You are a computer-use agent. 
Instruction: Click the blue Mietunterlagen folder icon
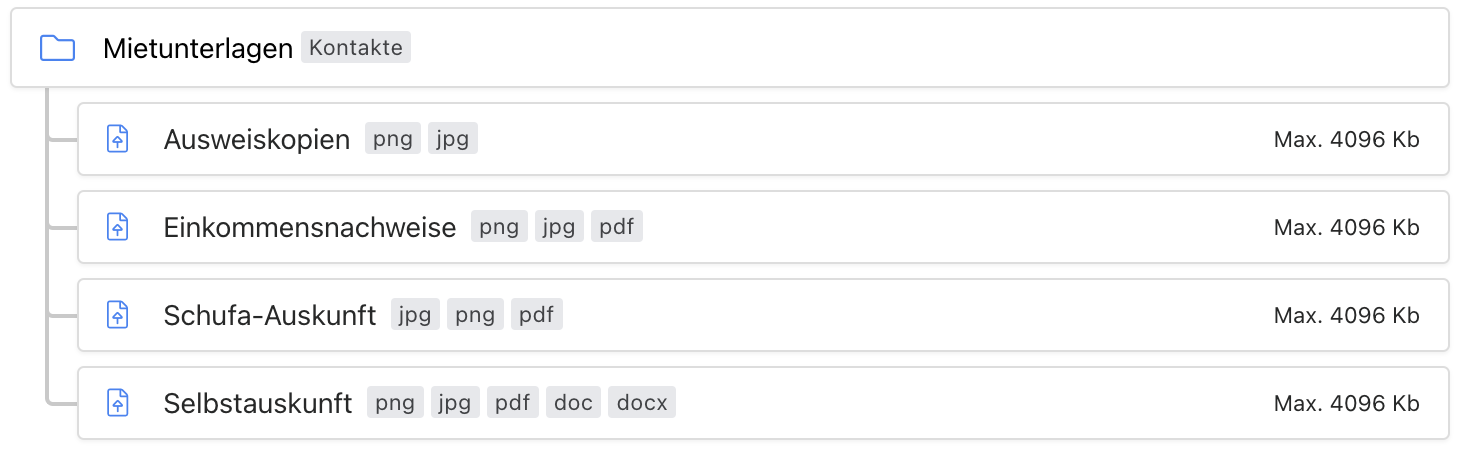tap(57, 48)
